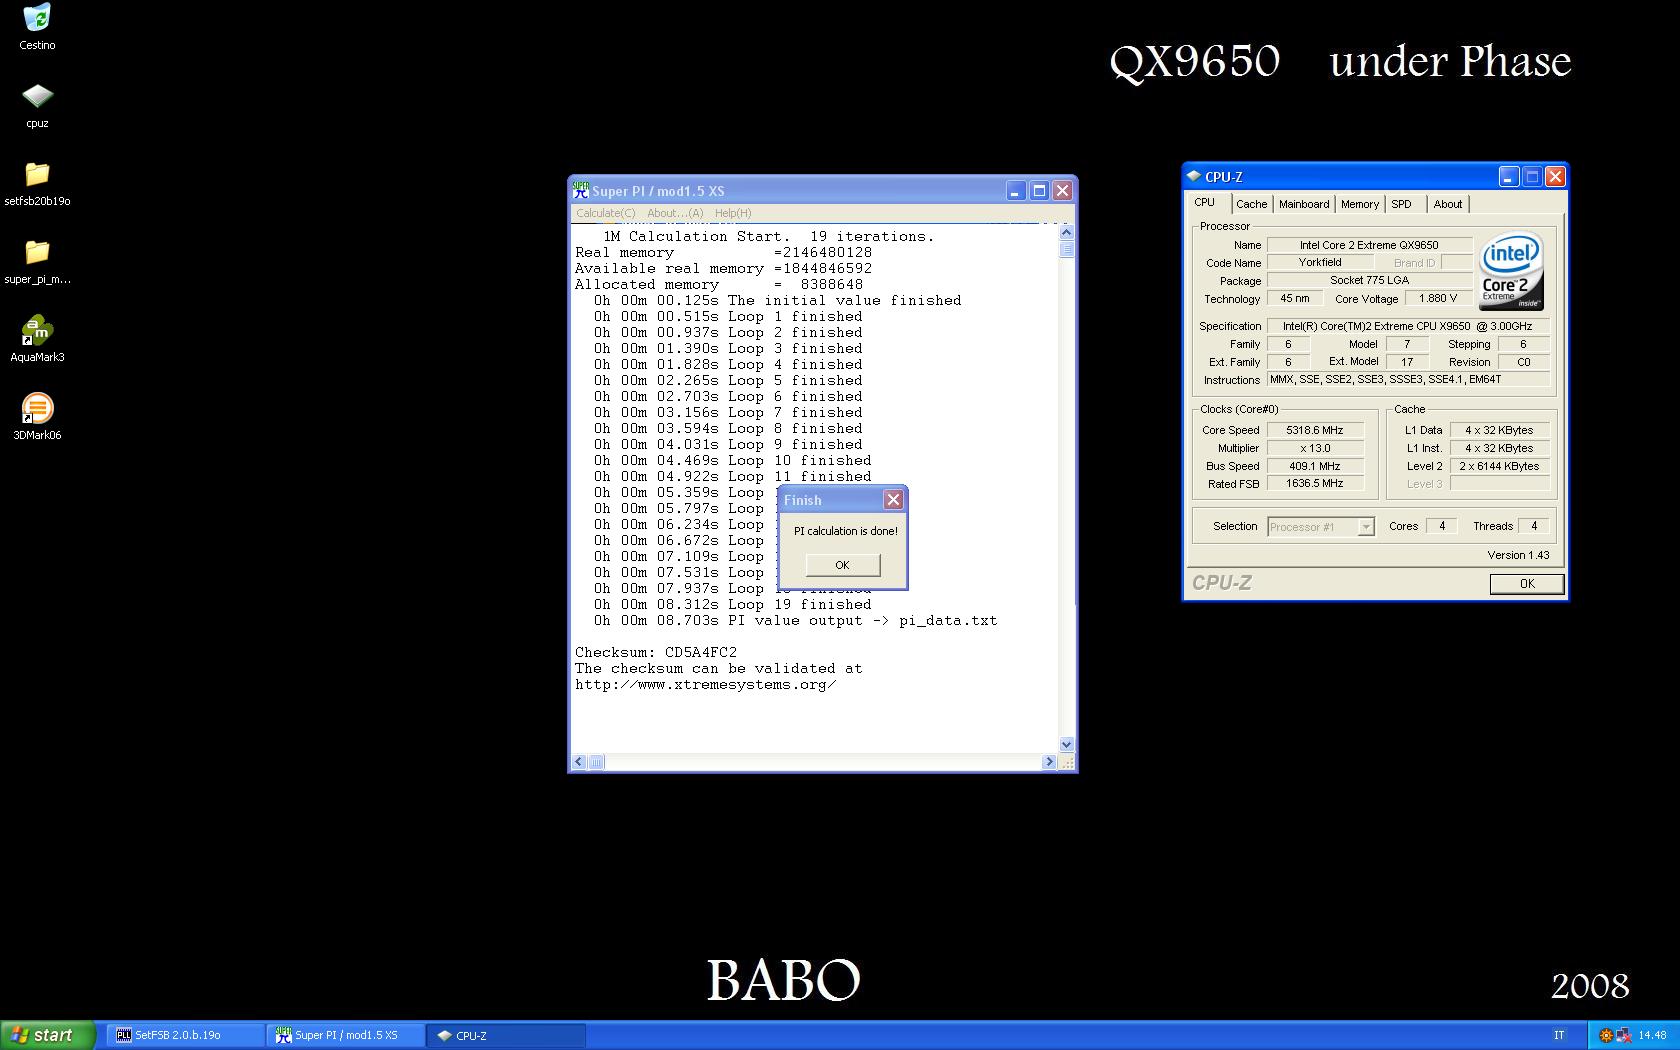Switch to CPU-Z taskbar item
Viewport: 1680px width, 1050px height.
(506, 1035)
